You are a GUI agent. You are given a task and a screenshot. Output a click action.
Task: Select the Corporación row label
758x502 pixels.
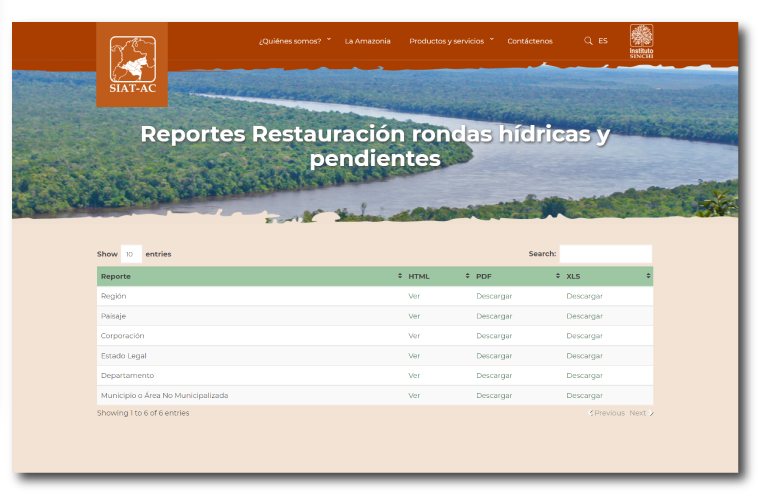coord(122,336)
